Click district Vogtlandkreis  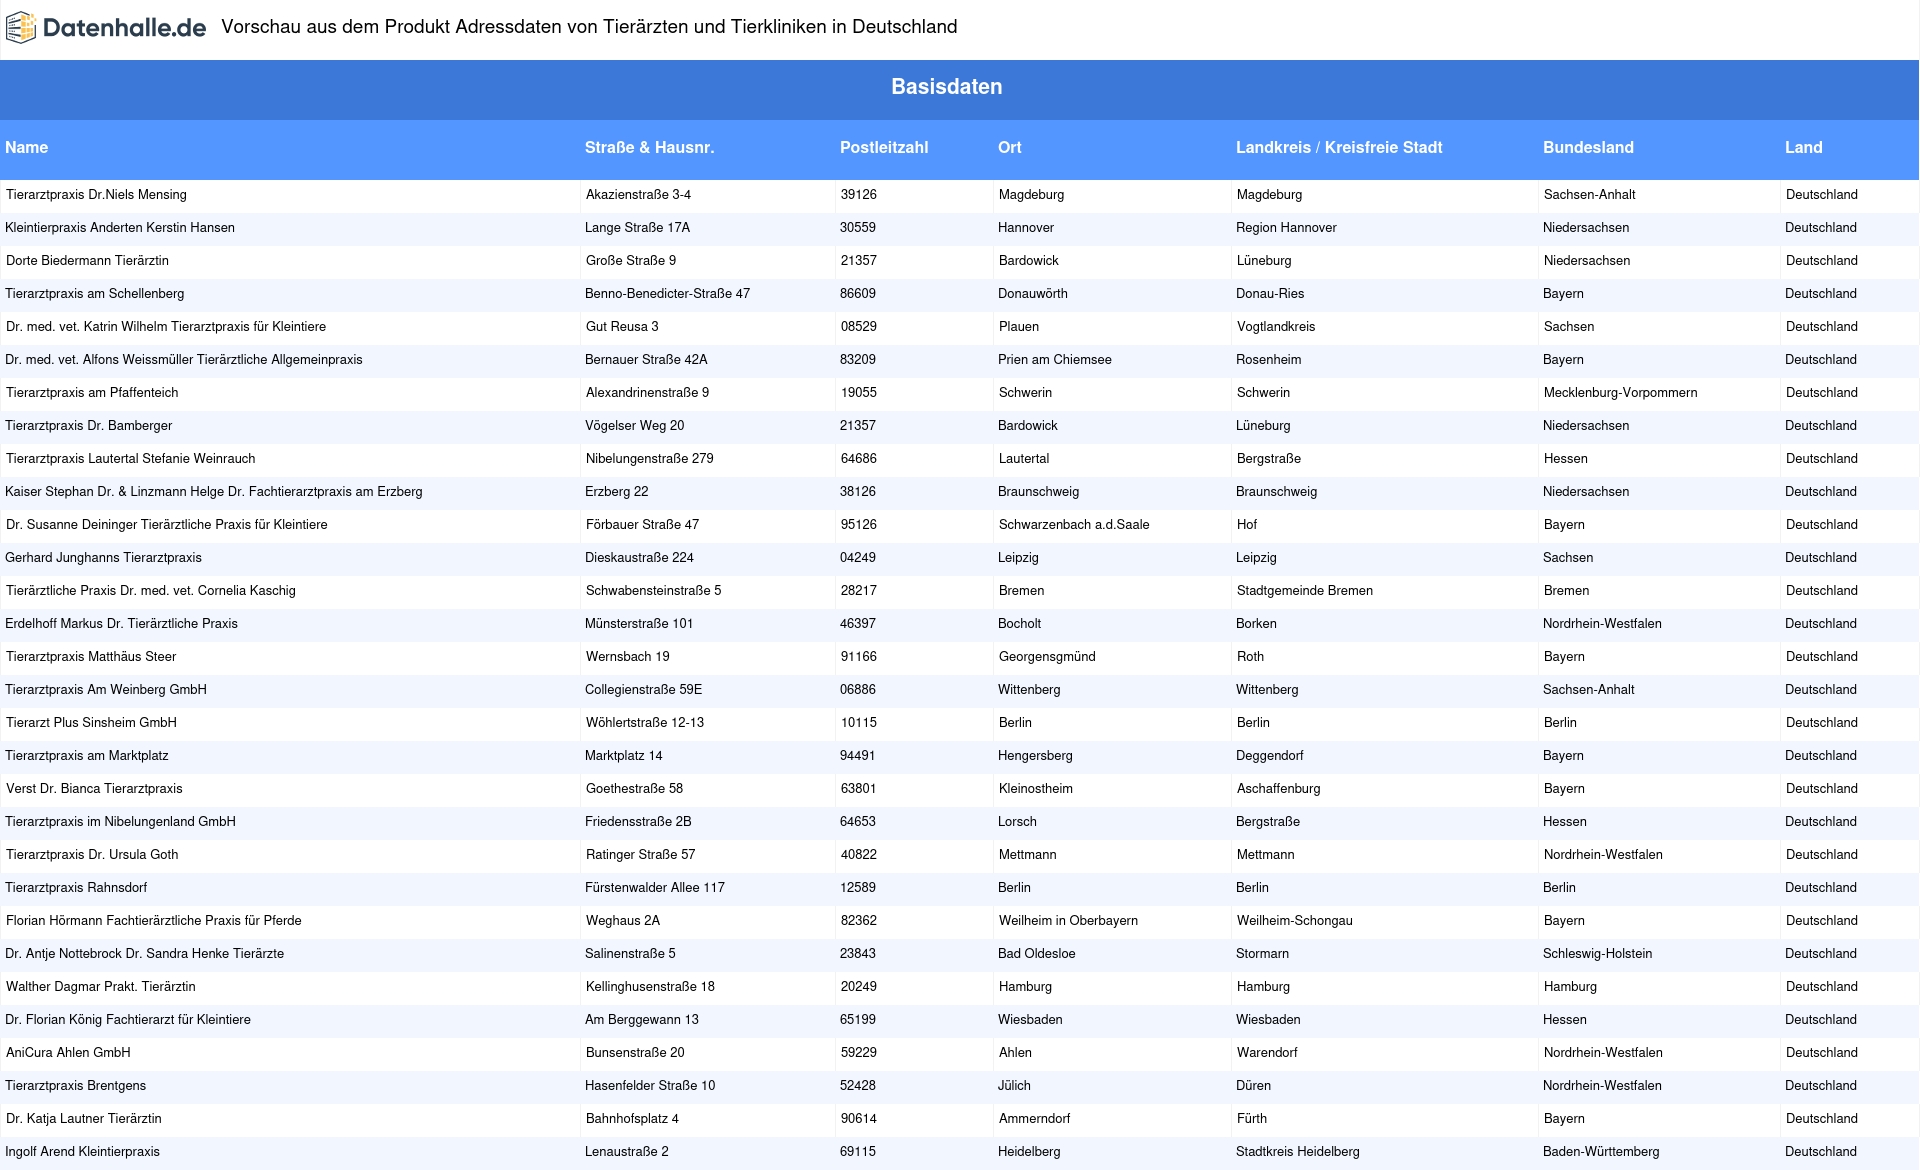(1276, 327)
